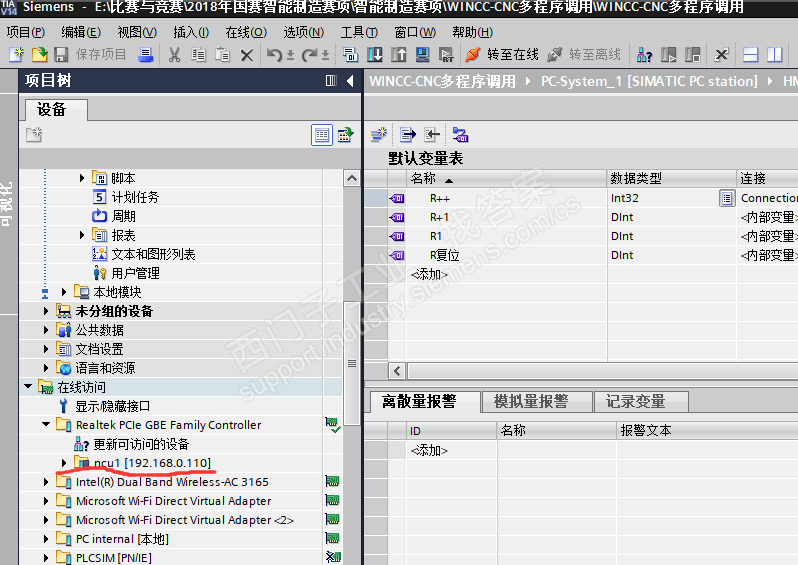The width and height of the screenshot is (798, 565).
Task: Toggle details view in project tree
Action: pos(322,135)
